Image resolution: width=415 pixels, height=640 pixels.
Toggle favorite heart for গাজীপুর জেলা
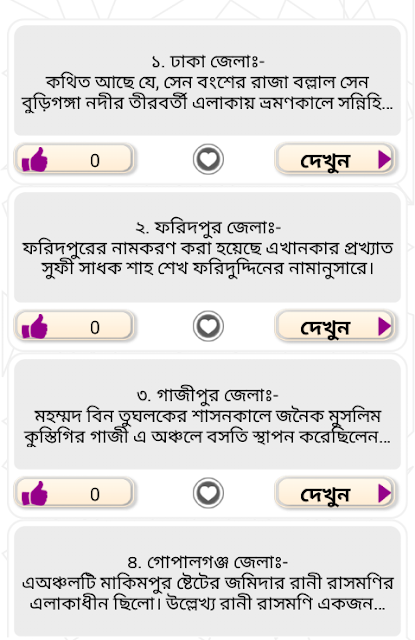[208, 493]
